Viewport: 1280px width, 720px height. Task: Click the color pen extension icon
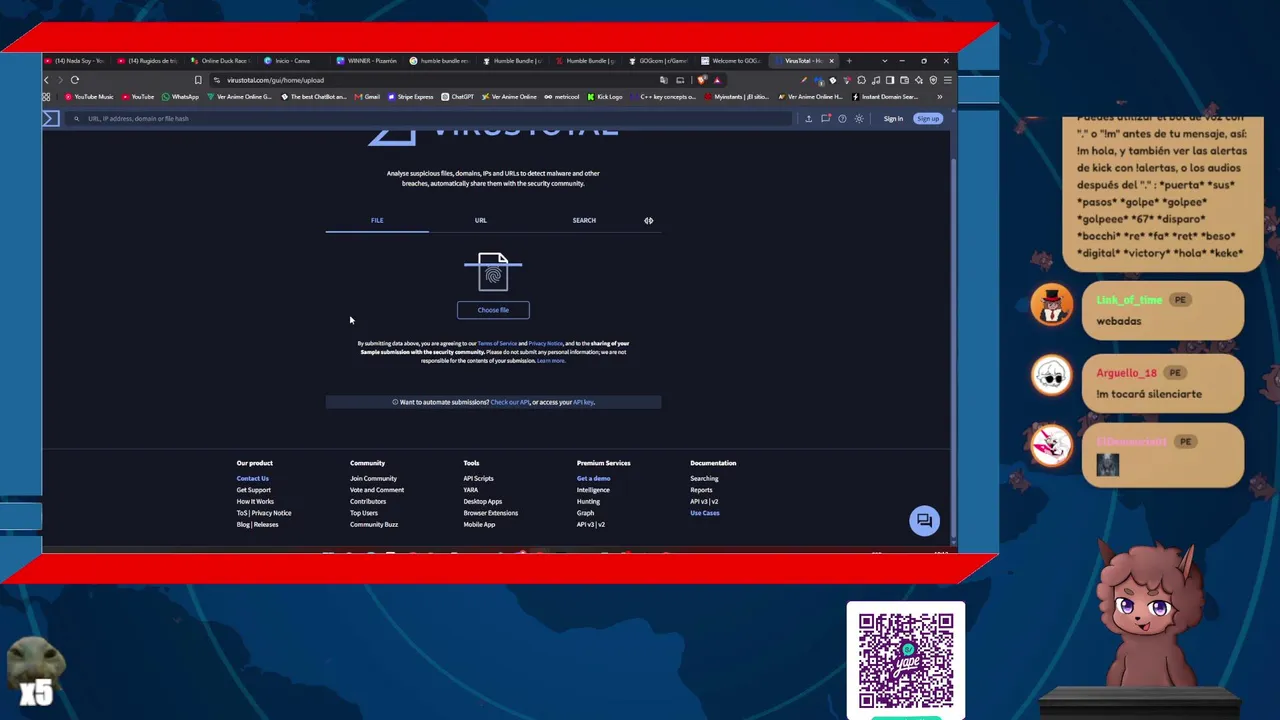pos(804,80)
